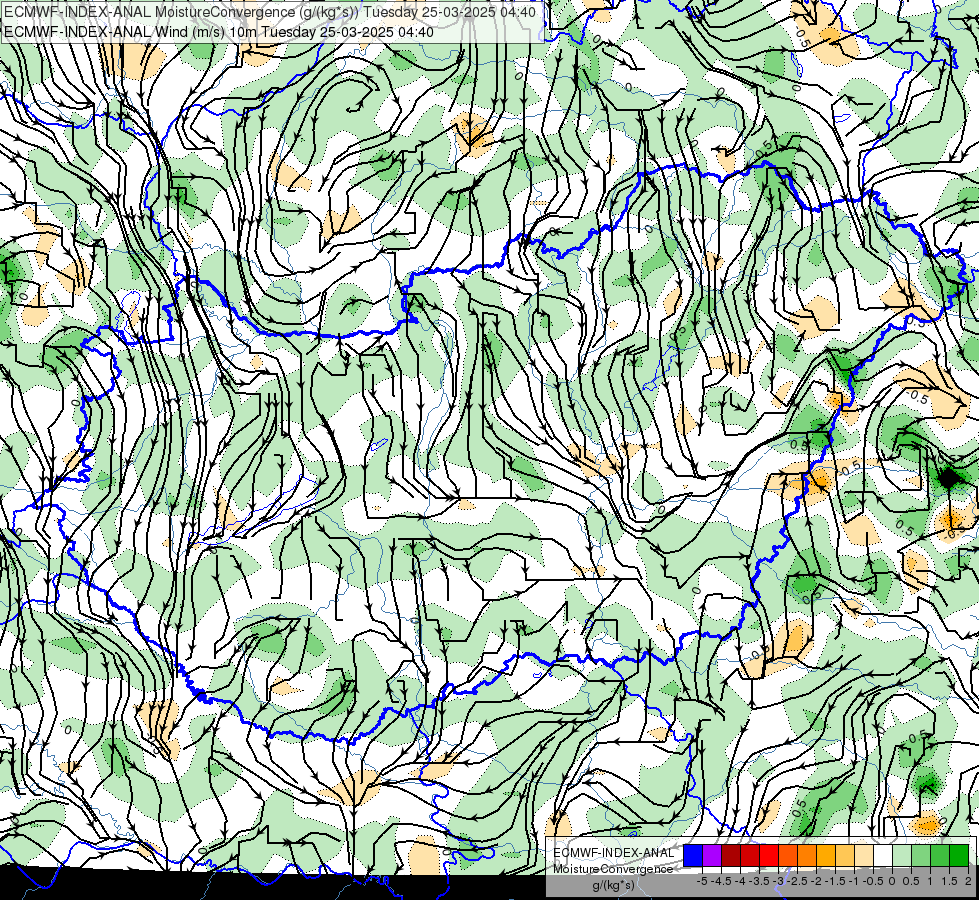Screen dimensions: 979x900
Task: Click the legend tick value -2.5
Action: pos(797,881)
